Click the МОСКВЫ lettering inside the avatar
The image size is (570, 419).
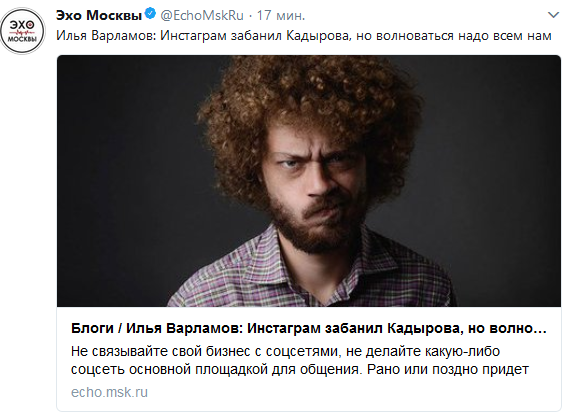point(22,40)
